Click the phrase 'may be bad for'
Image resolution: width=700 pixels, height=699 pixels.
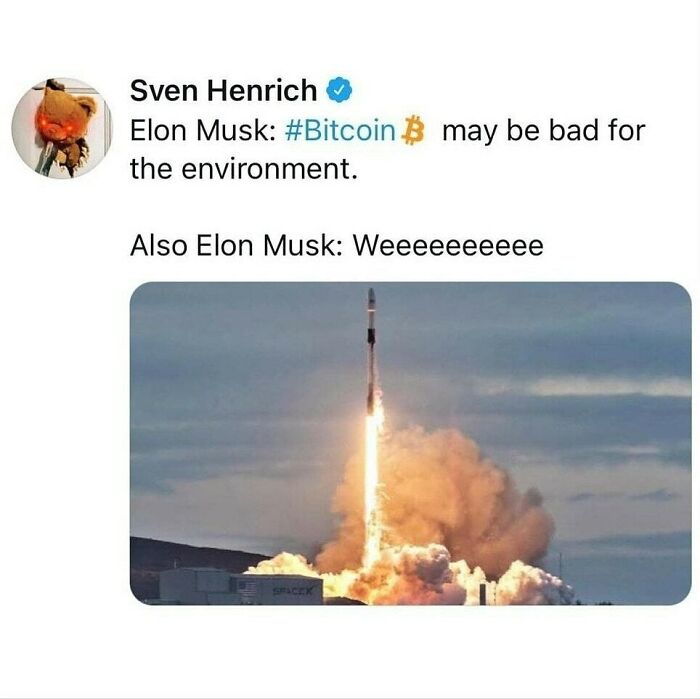(544, 131)
